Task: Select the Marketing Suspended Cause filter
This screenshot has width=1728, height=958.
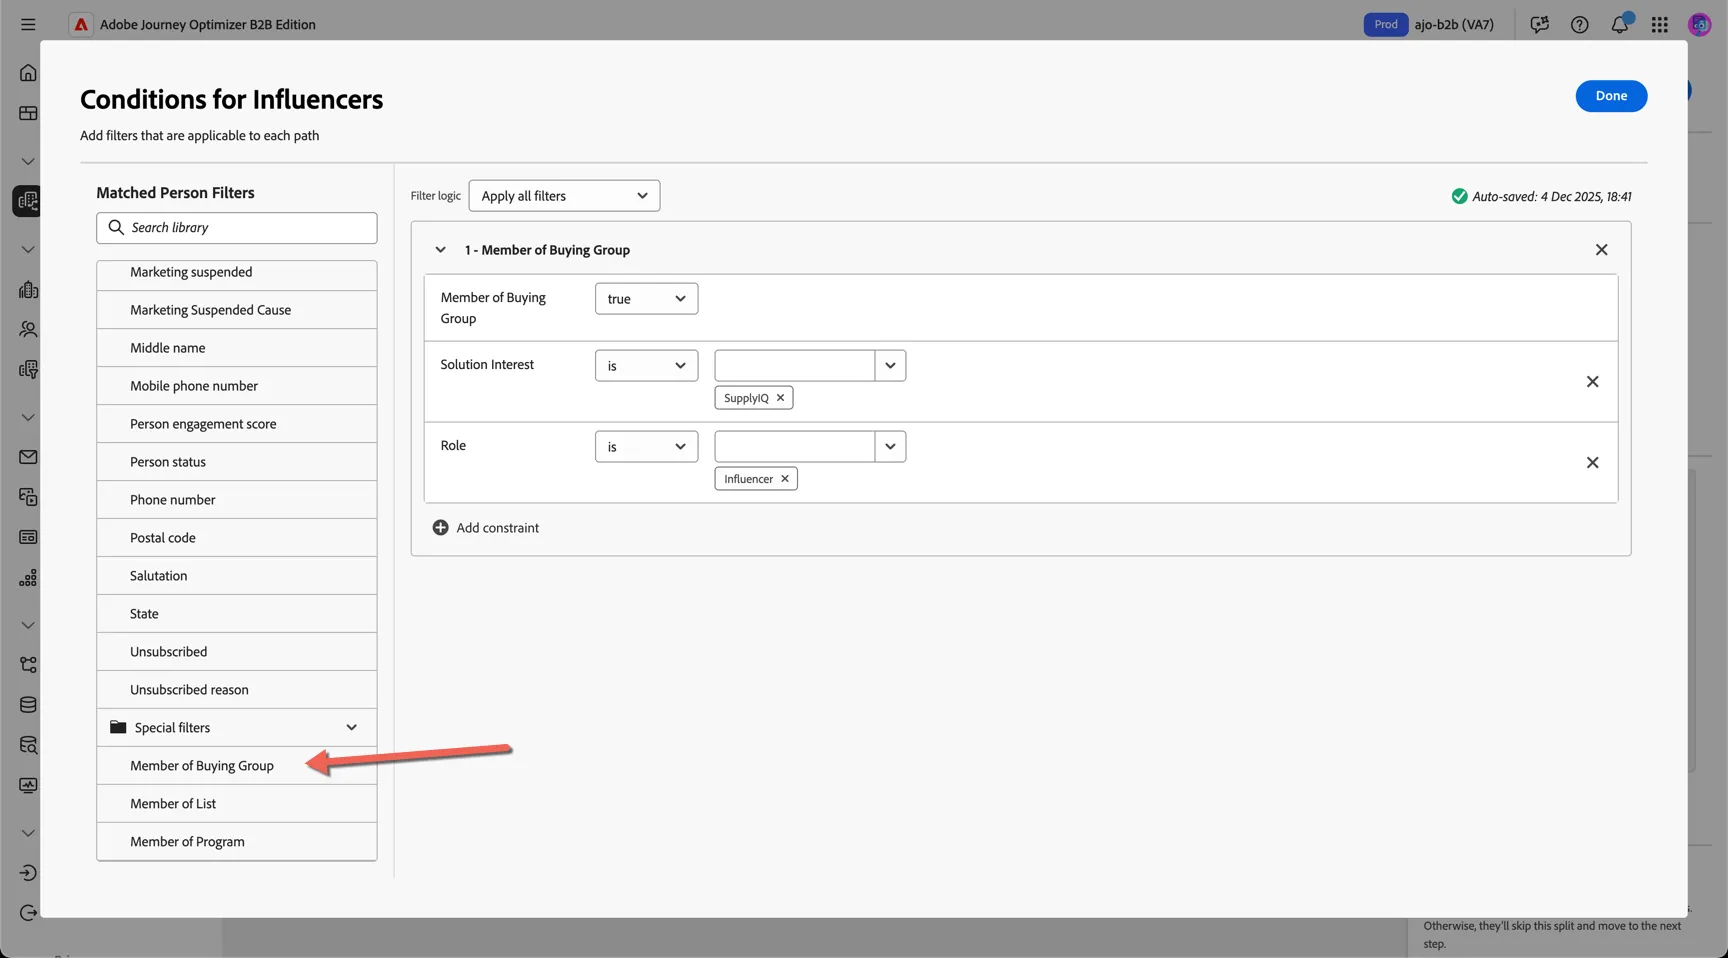Action: (237, 310)
